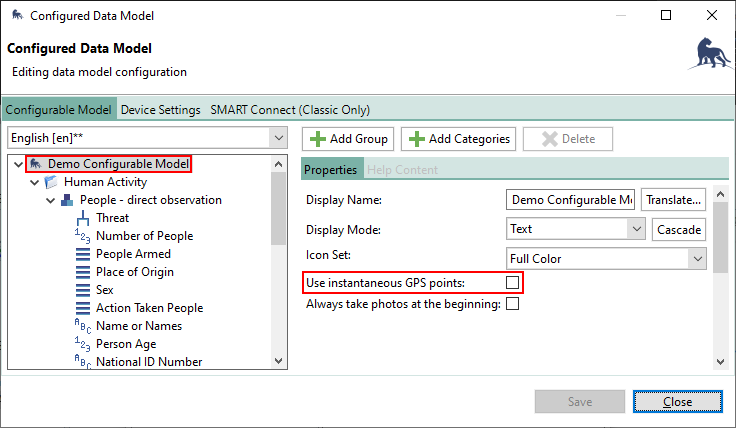
Task: Select the Number of People numeric icon
Action: pyautogui.click(x=83, y=236)
